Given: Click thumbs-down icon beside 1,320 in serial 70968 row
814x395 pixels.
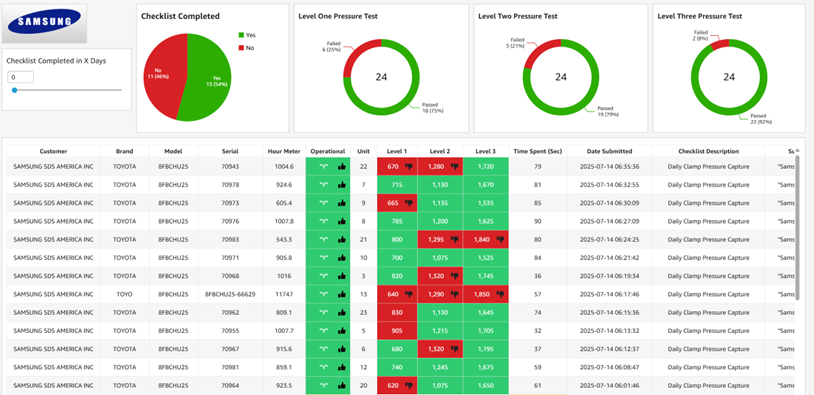Looking at the screenshot, I should 455,276.
